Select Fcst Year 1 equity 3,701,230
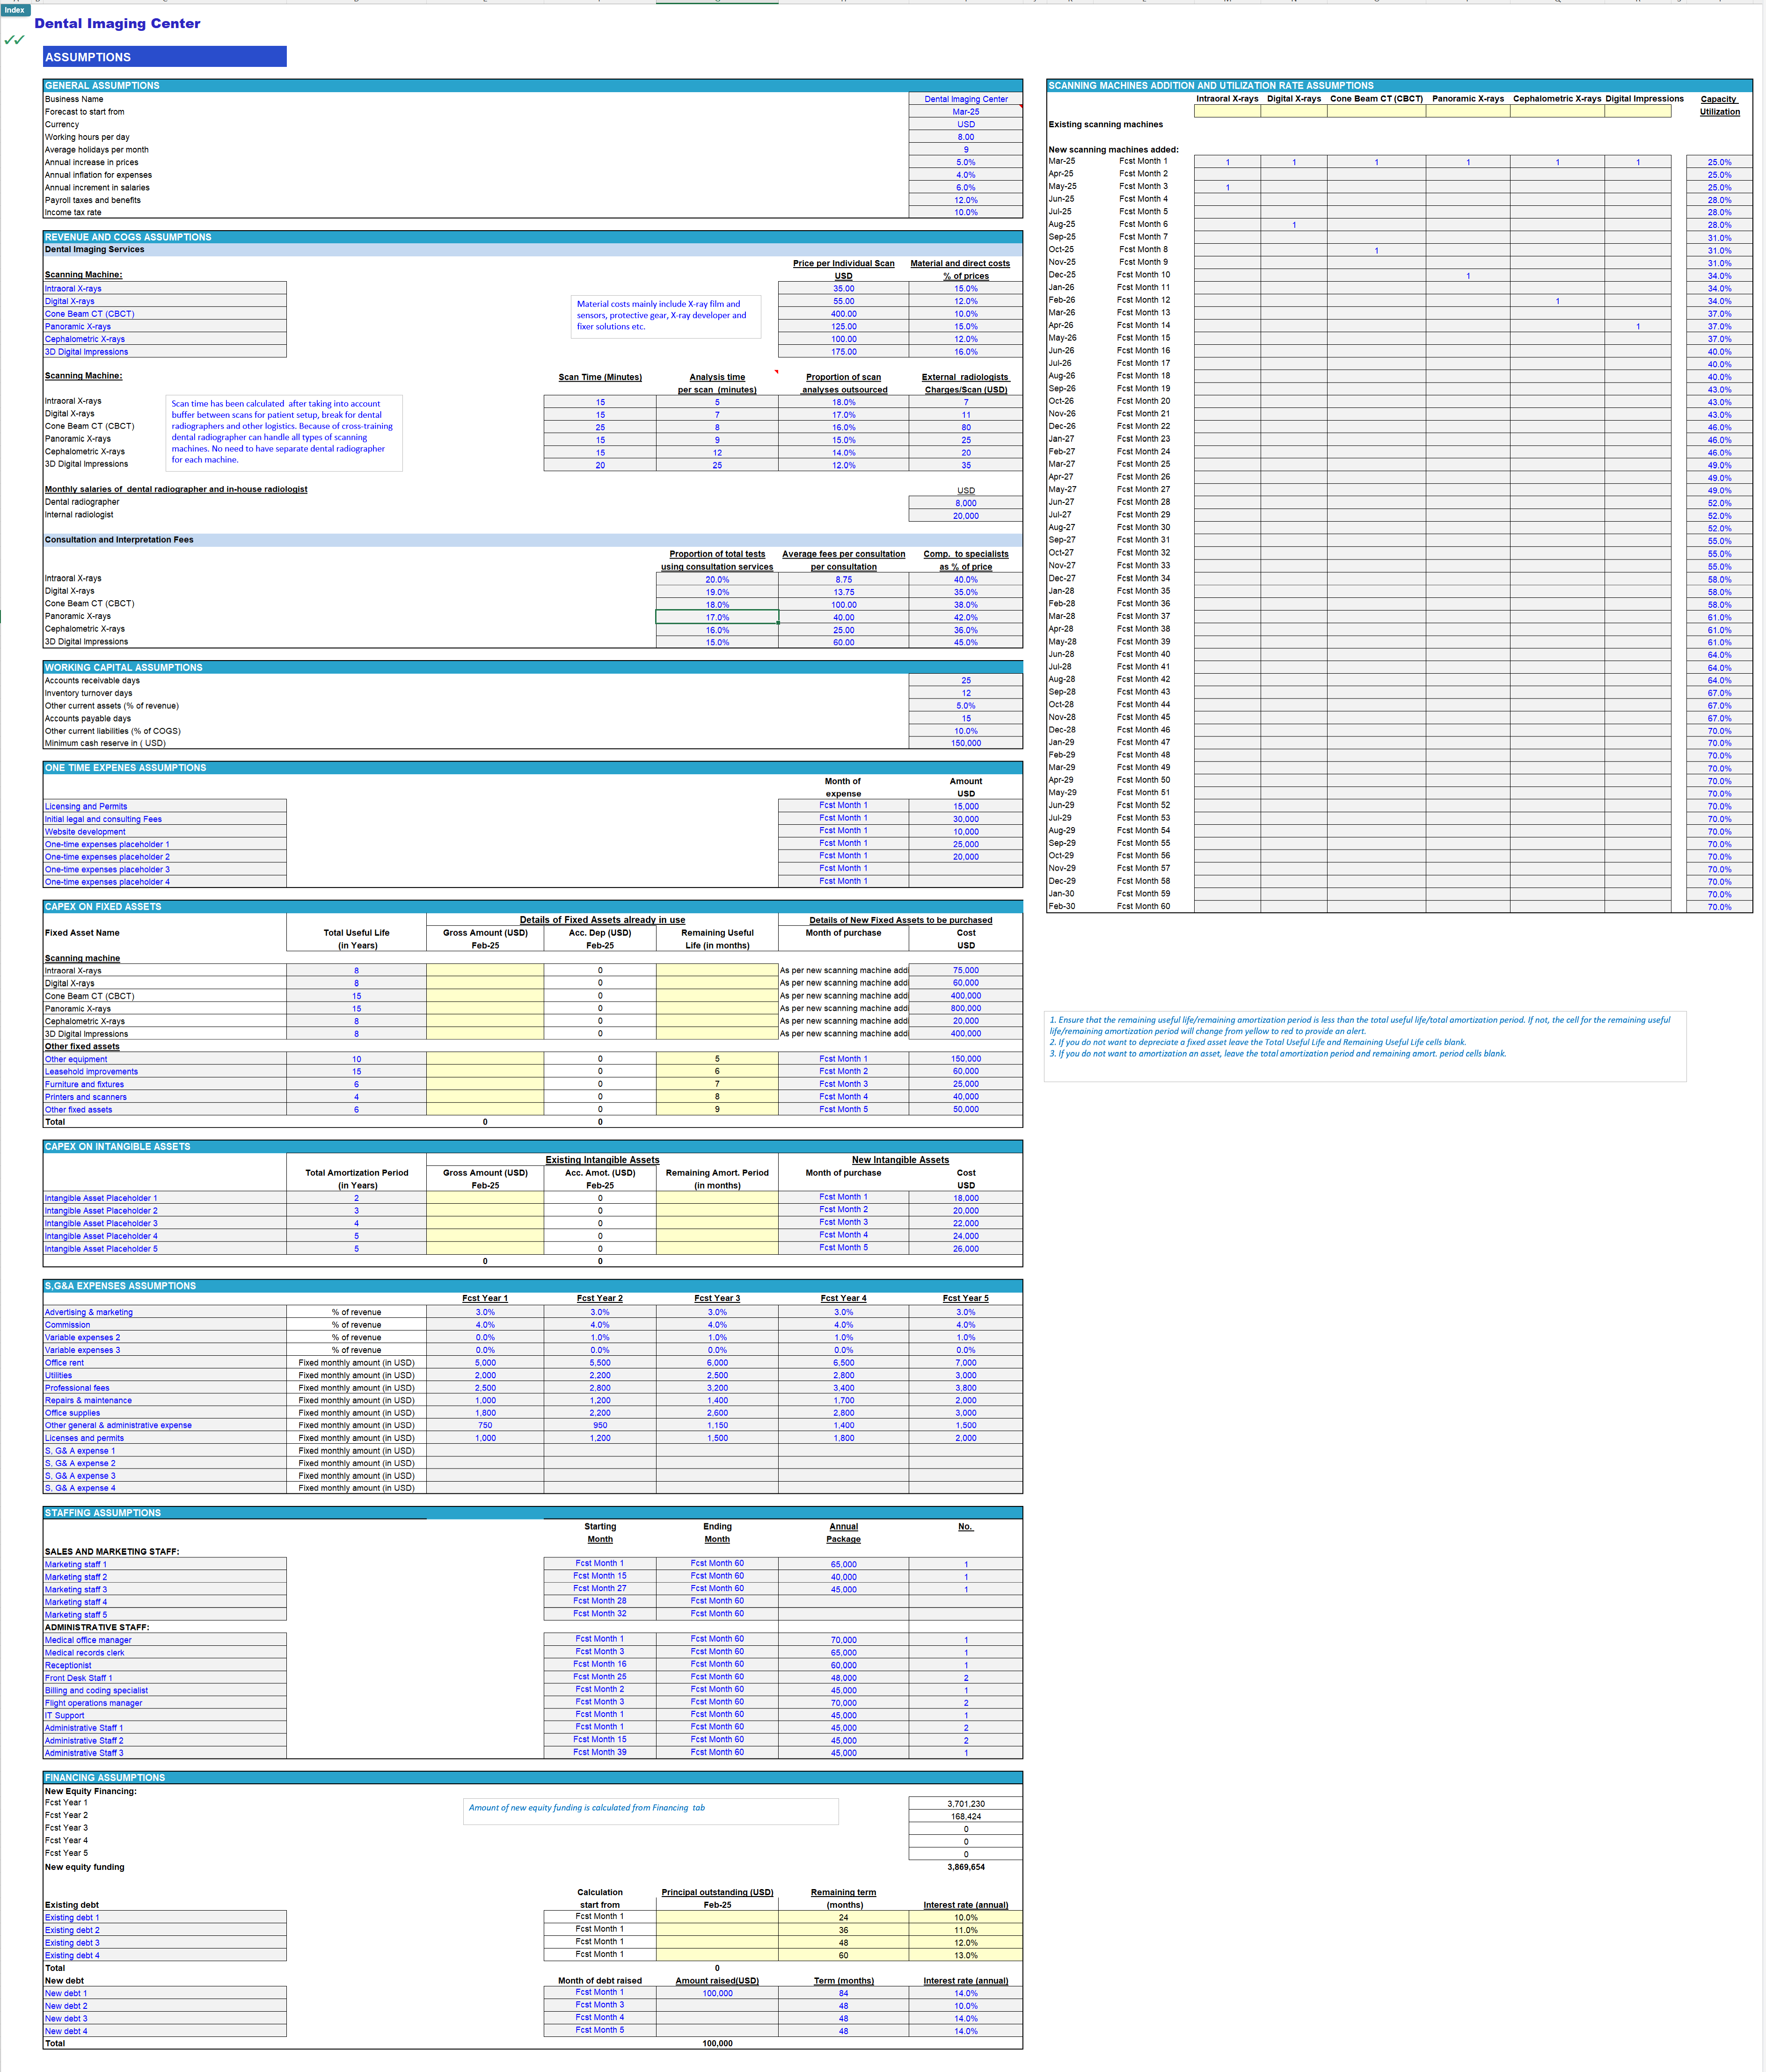The image size is (1766, 2072). click(x=965, y=1803)
